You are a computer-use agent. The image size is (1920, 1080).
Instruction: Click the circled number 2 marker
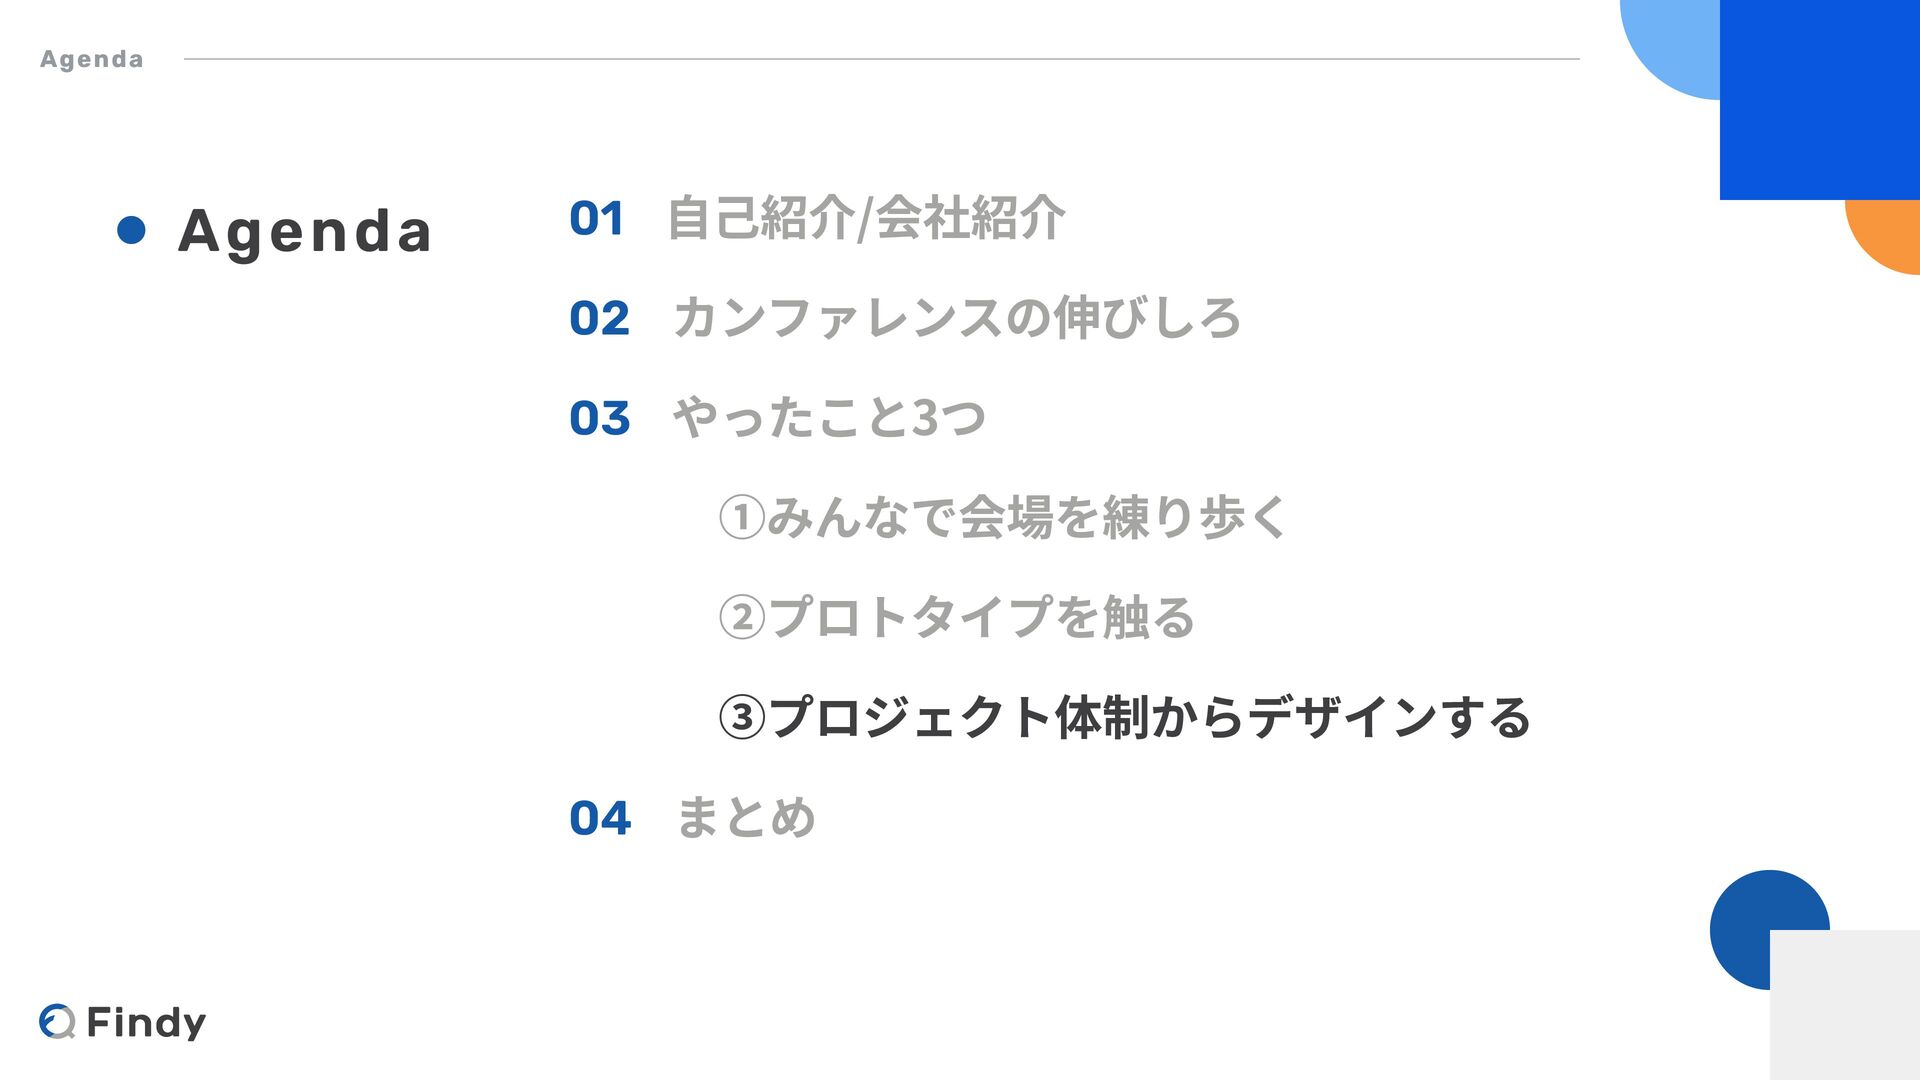pos(742,617)
